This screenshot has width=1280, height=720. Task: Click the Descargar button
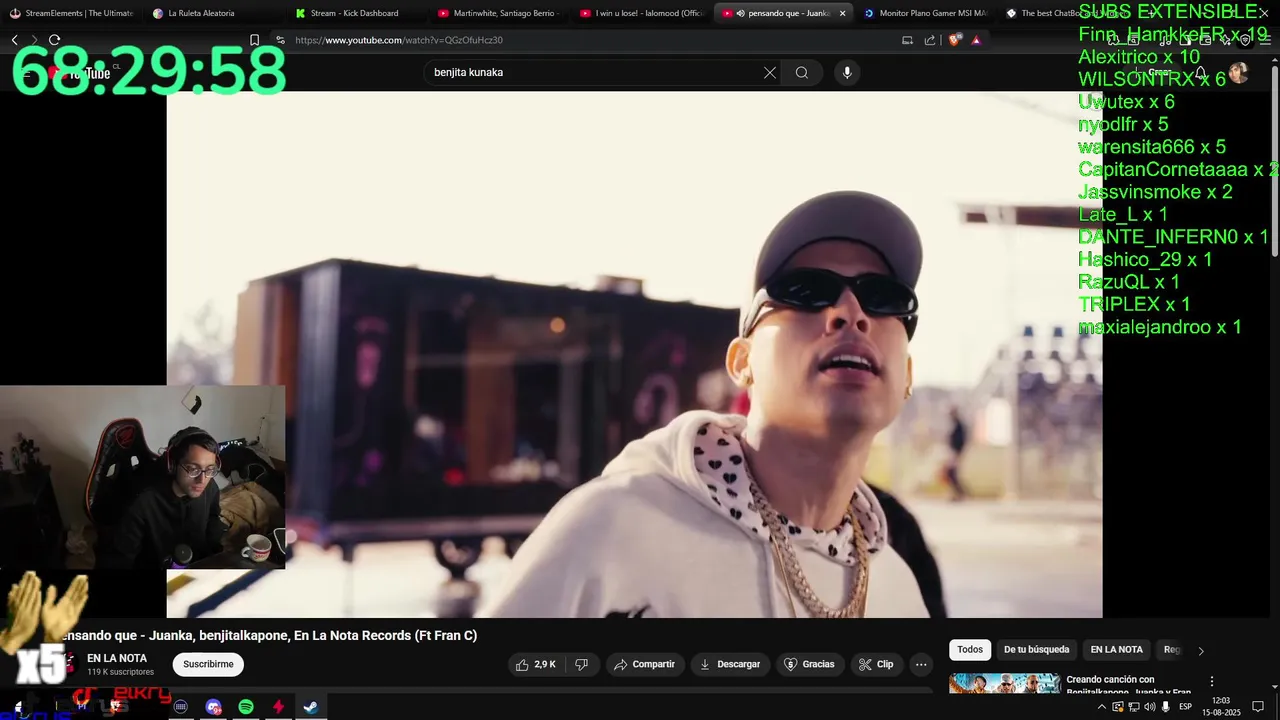coord(729,664)
